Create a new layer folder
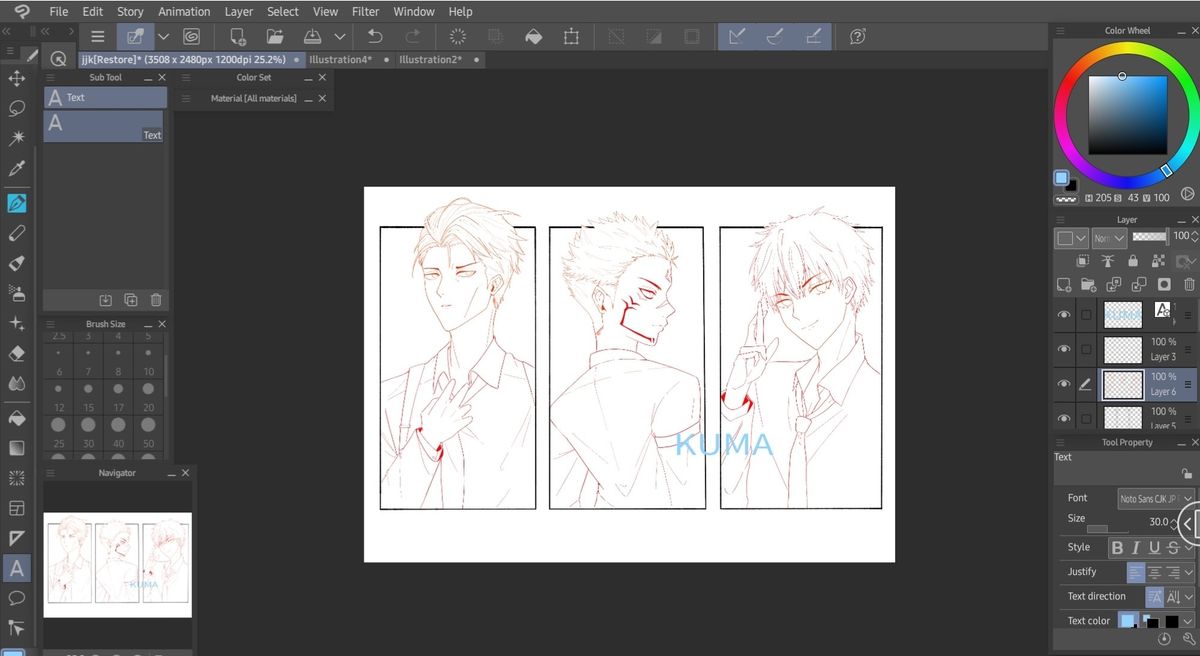The height and width of the screenshot is (656, 1200). pyautogui.click(x=1088, y=285)
